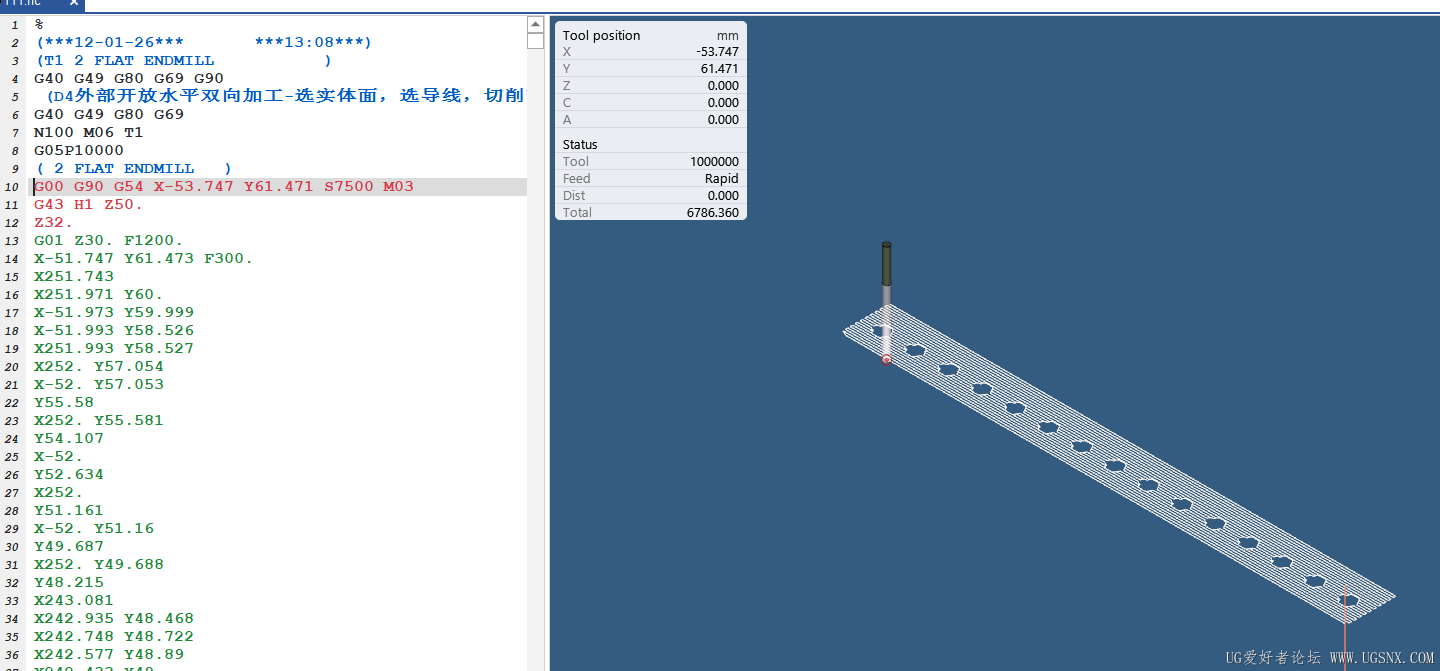Place cursor on line 13 G01 Z30. F1200.
Screen dimensions: 1440x671
point(108,241)
